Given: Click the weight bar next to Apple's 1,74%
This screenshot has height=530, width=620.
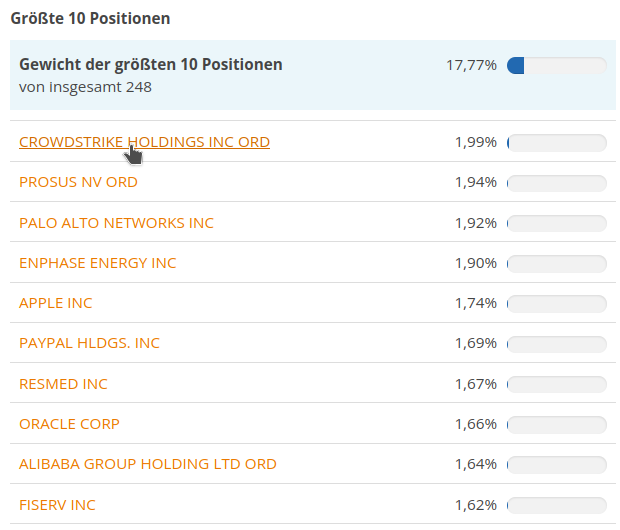Looking at the screenshot, I should point(556,303).
